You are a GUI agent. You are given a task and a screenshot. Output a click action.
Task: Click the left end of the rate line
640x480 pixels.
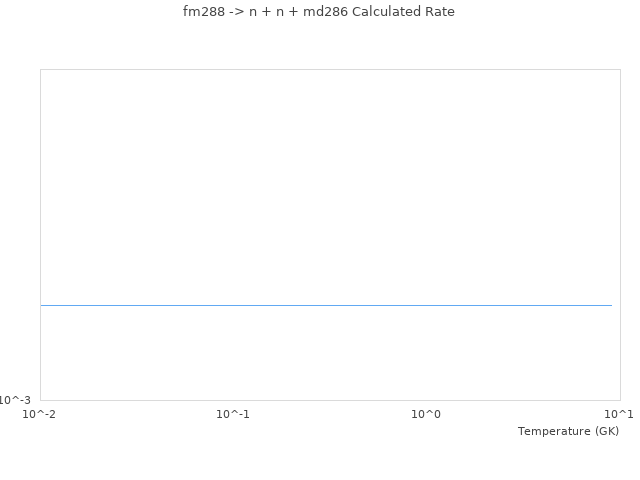coord(43,305)
